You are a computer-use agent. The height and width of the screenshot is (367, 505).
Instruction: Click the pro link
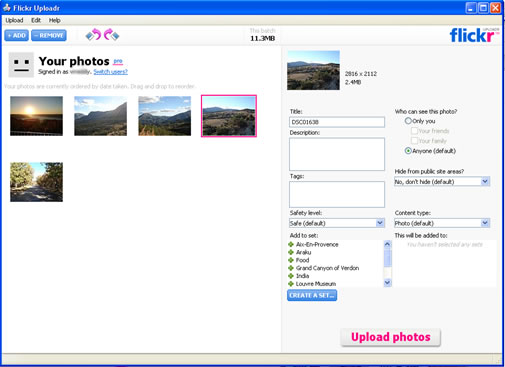118,61
